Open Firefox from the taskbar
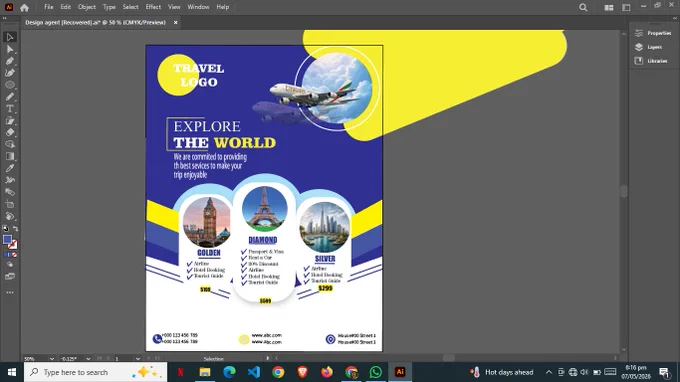The width and height of the screenshot is (680, 382). [327, 372]
